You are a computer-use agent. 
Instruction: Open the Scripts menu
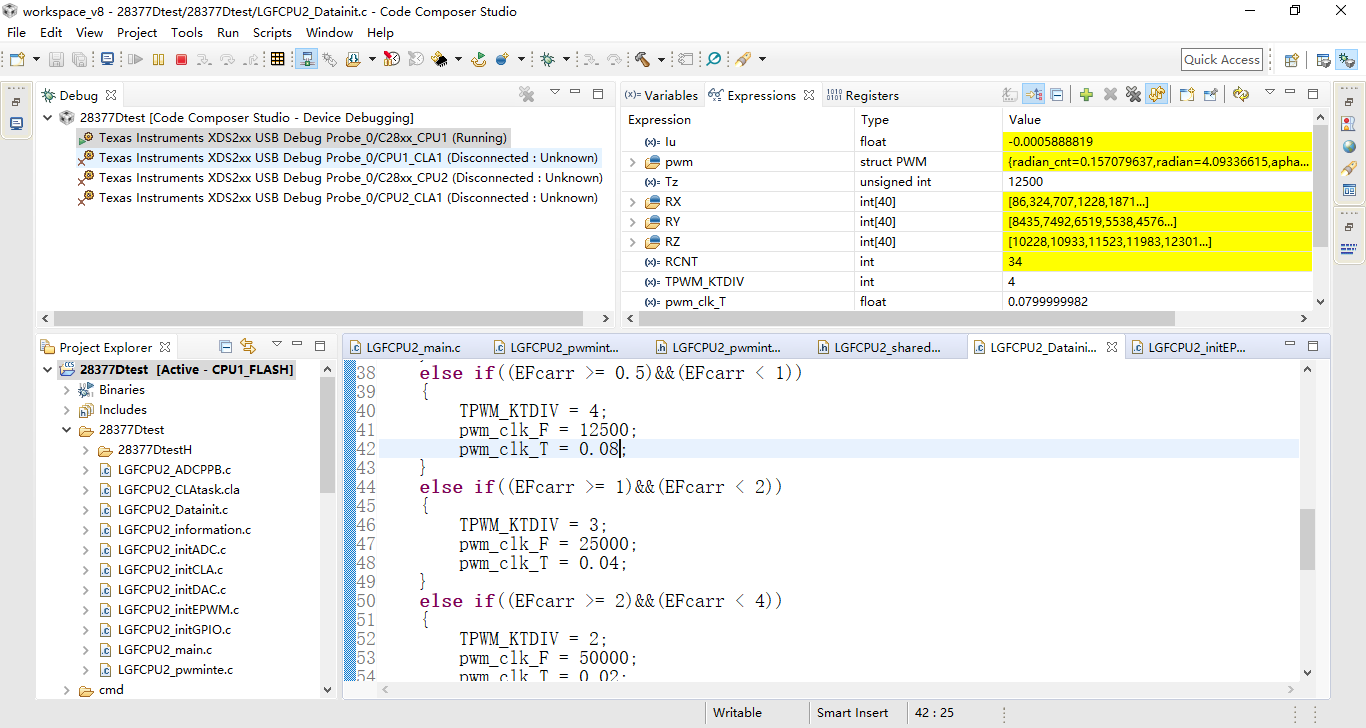pos(272,32)
